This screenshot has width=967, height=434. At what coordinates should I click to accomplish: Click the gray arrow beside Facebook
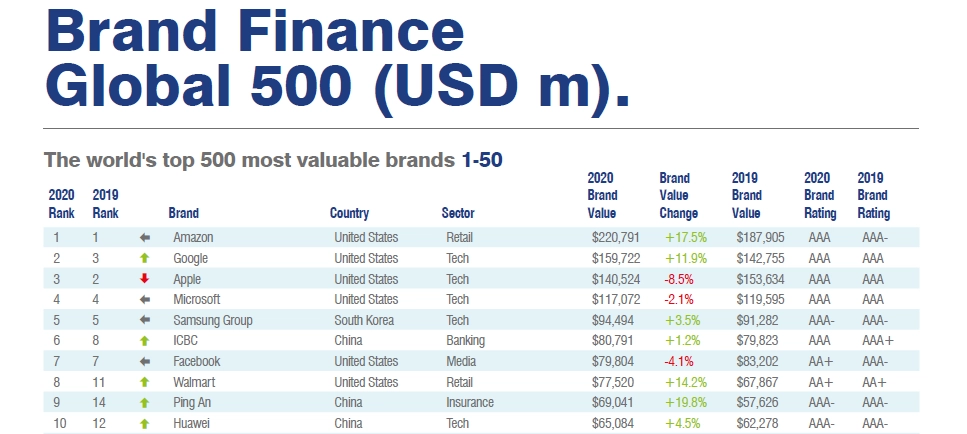[145, 361]
